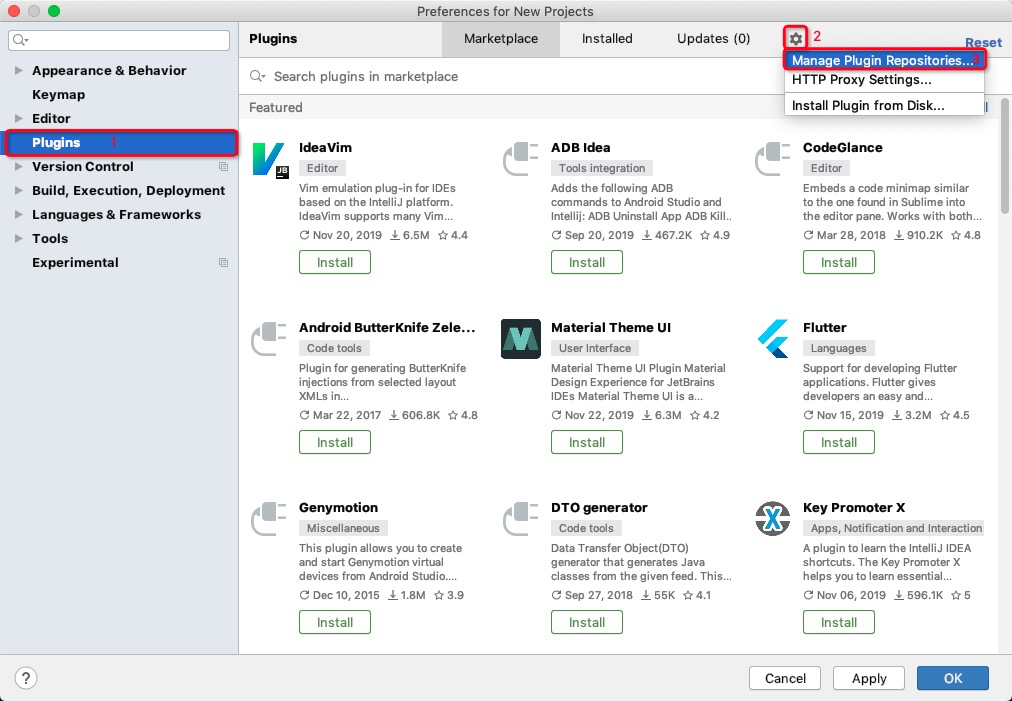Click the project-level icon beside Version Control
This screenshot has width=1012, height=701.
coord(223,167)
